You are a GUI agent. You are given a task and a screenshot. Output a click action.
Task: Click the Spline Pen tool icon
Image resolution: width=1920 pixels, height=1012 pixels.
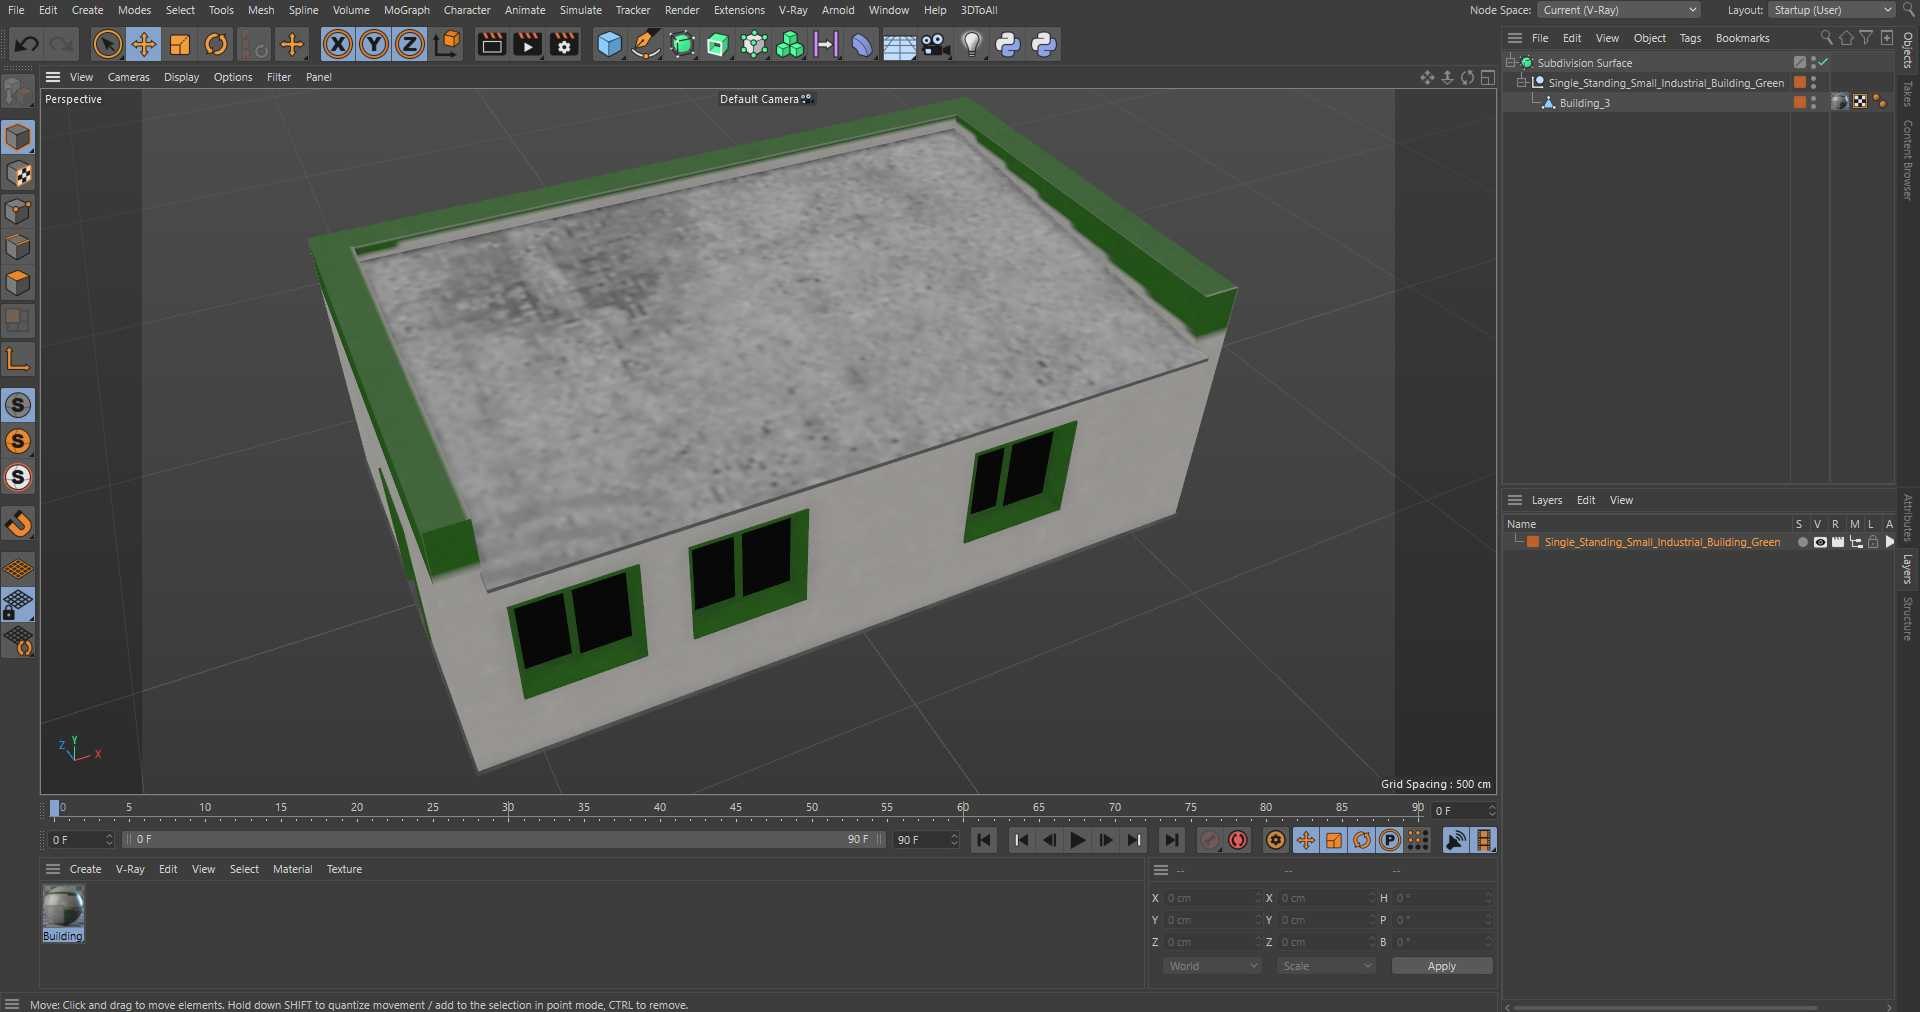pyautogui.click(x=646, y=44)
